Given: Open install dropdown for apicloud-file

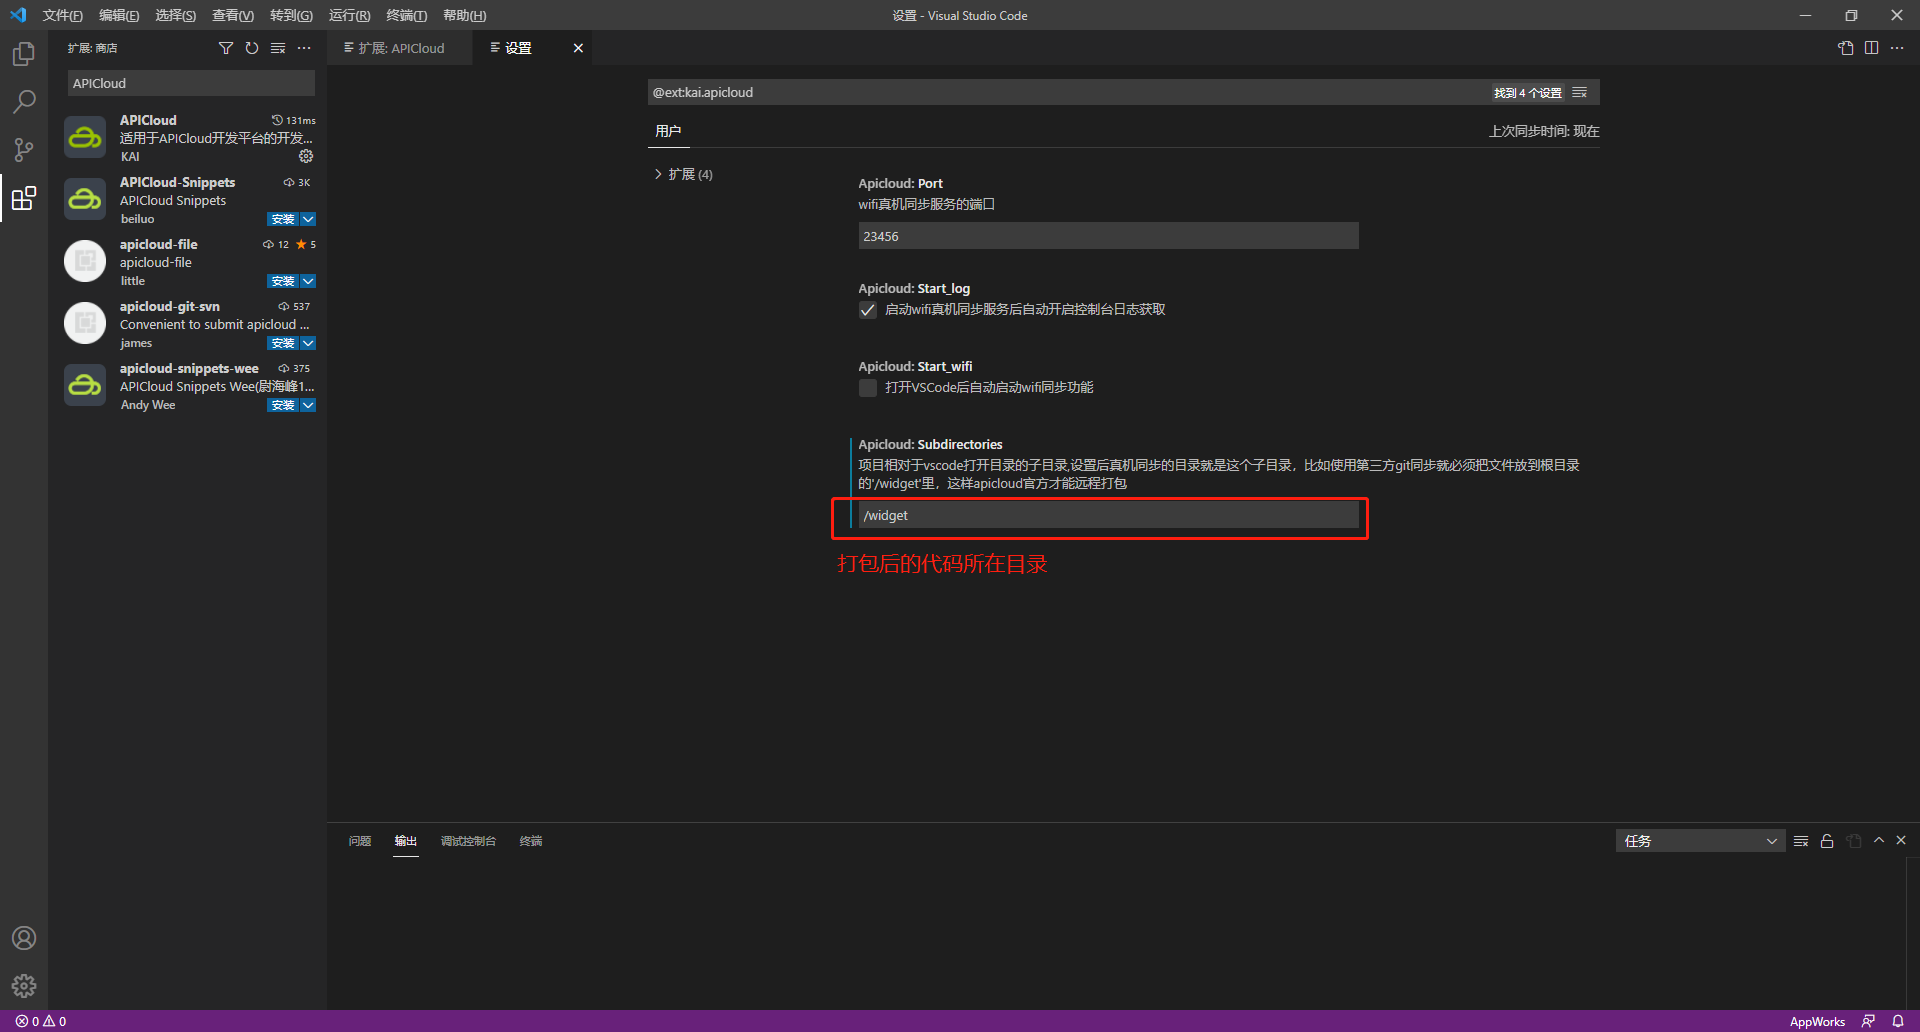Looking at the screenshot, I should pyautogui.click(x=308, y=281).
